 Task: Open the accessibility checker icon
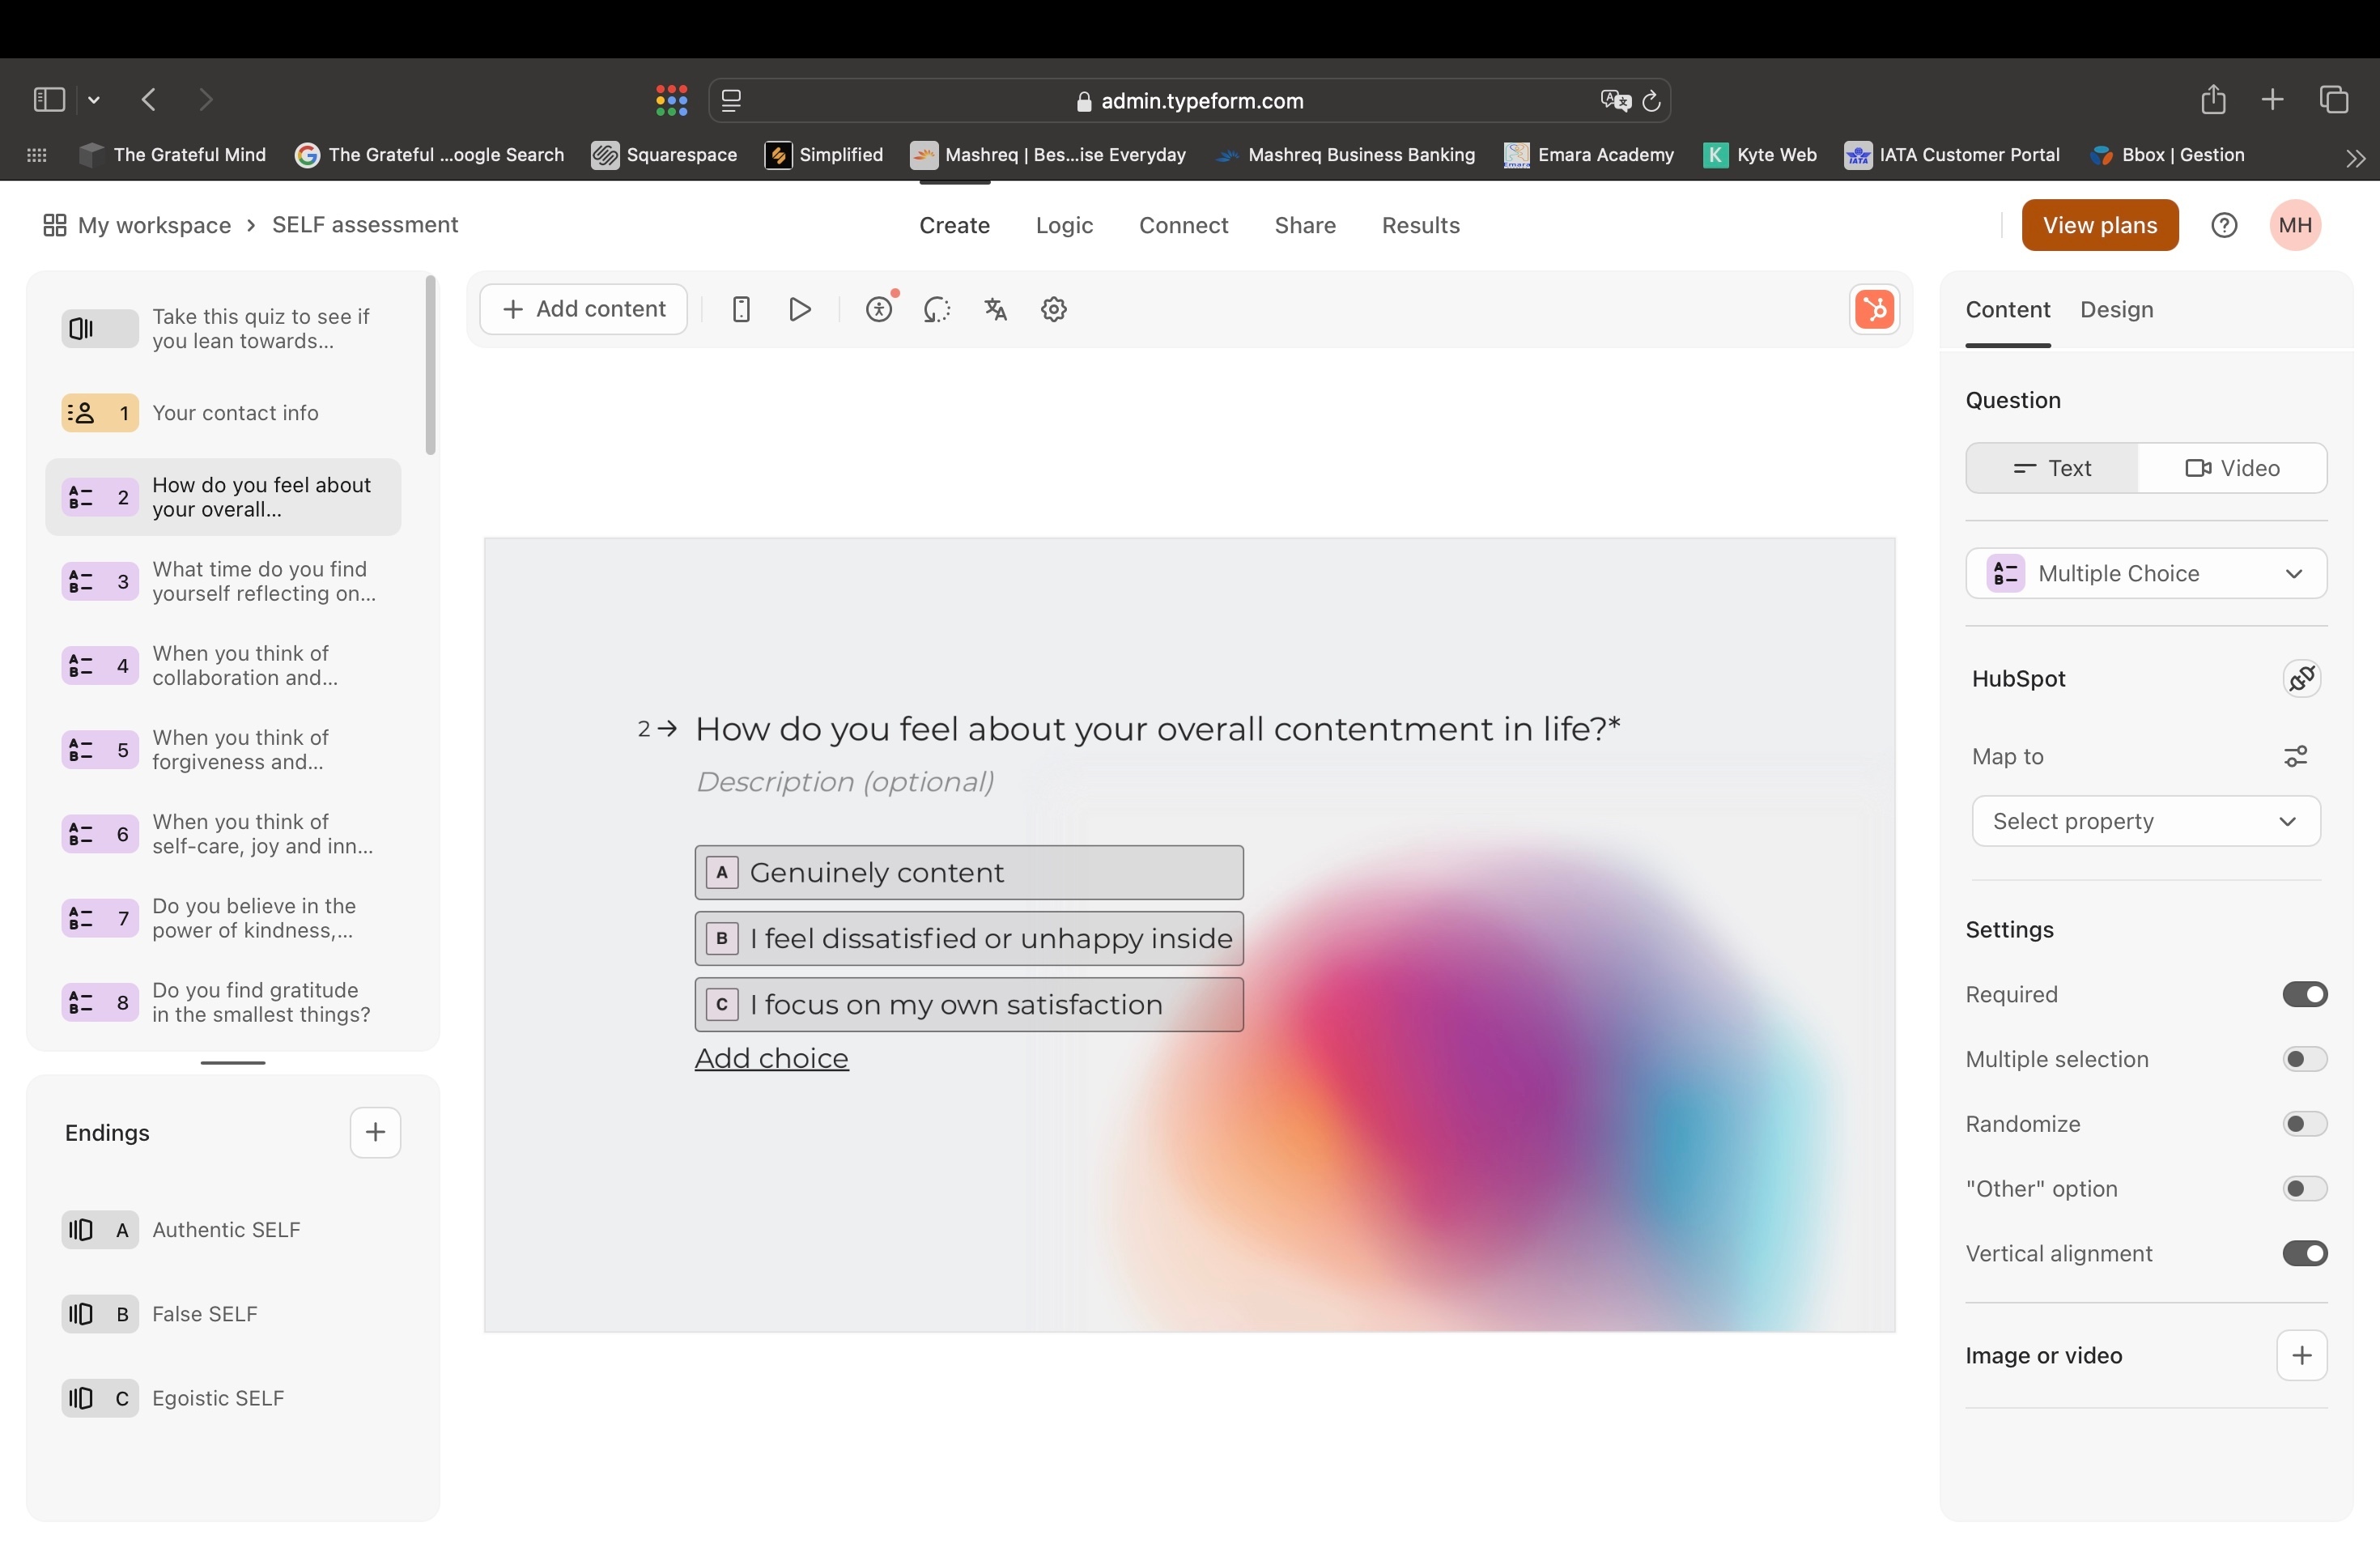(879, 309)
